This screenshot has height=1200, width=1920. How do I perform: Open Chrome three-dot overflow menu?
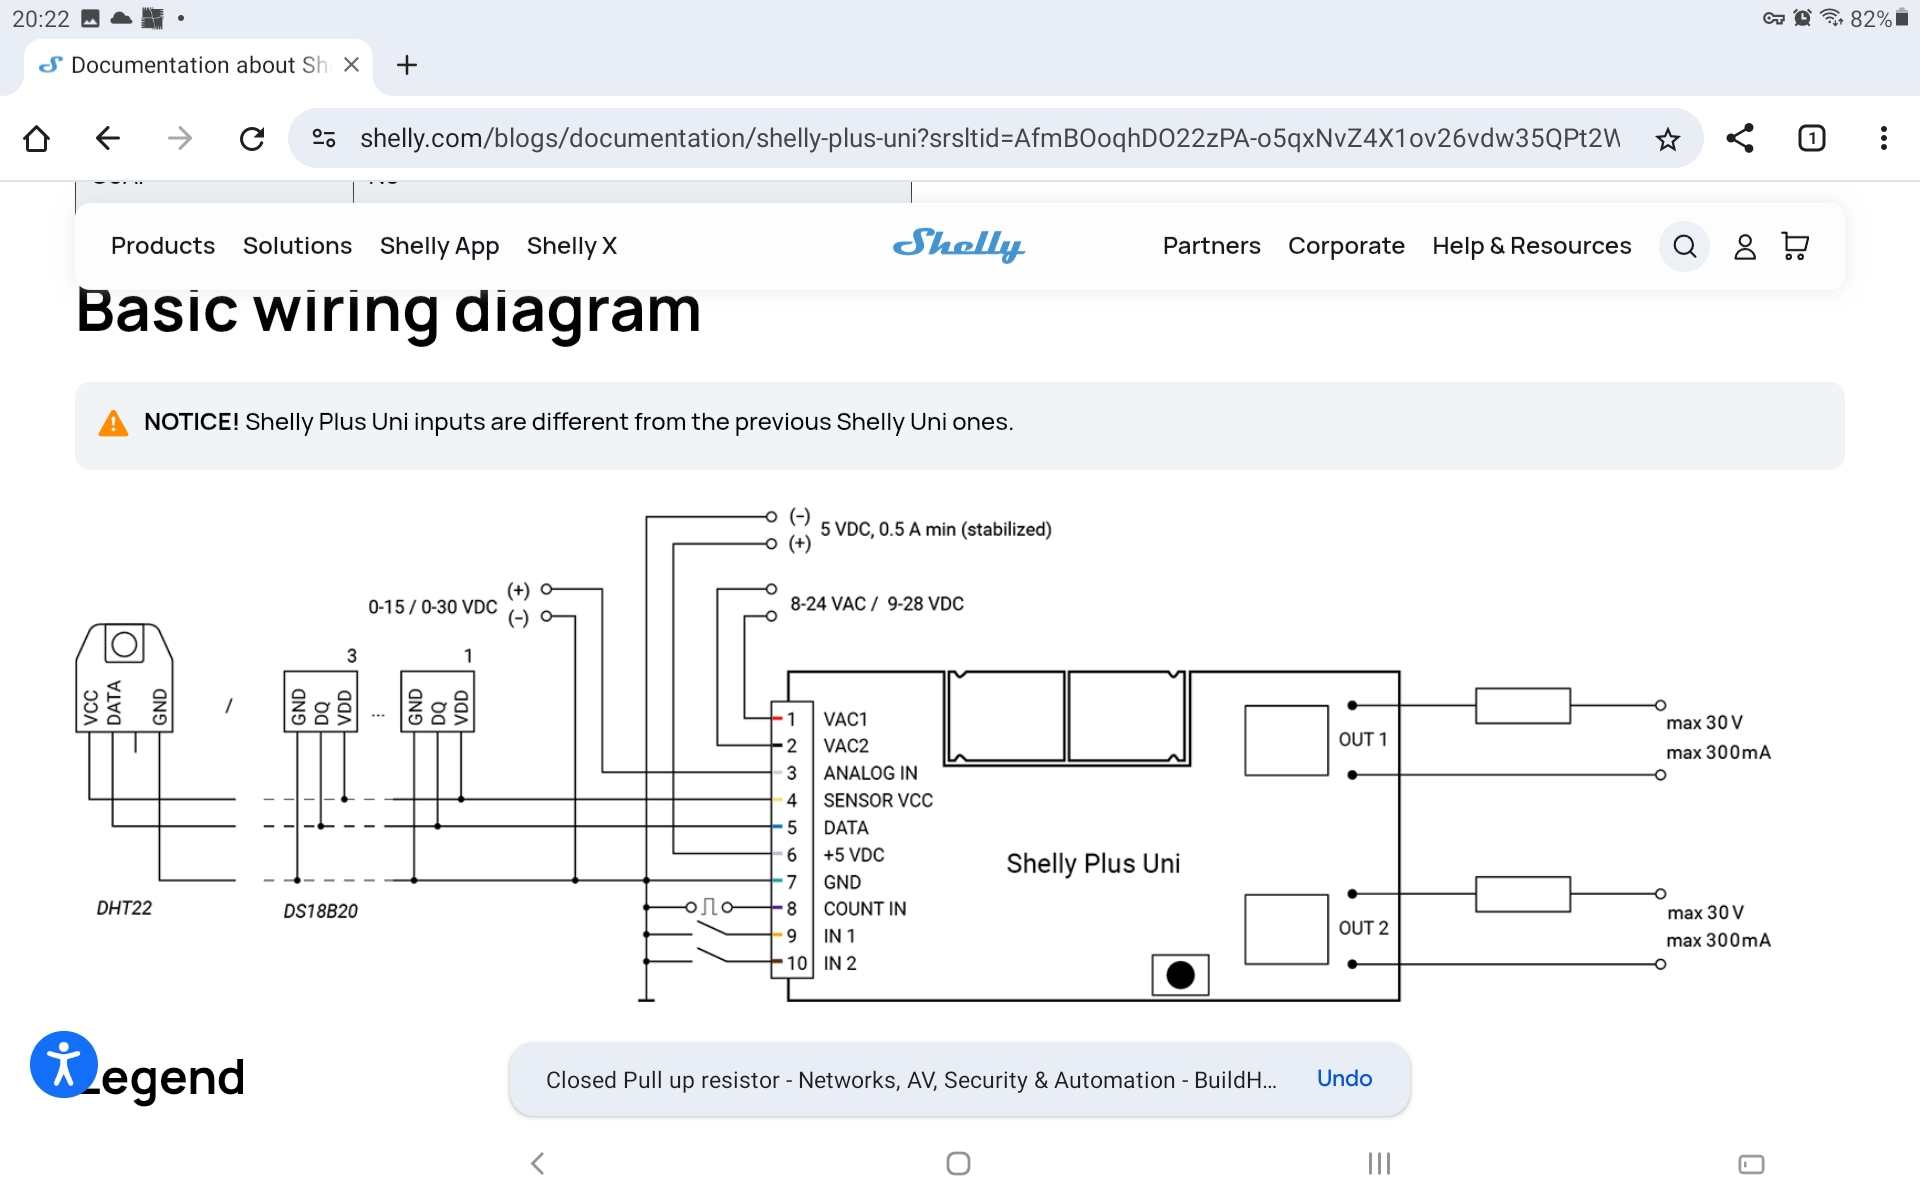coord(1884,138)
